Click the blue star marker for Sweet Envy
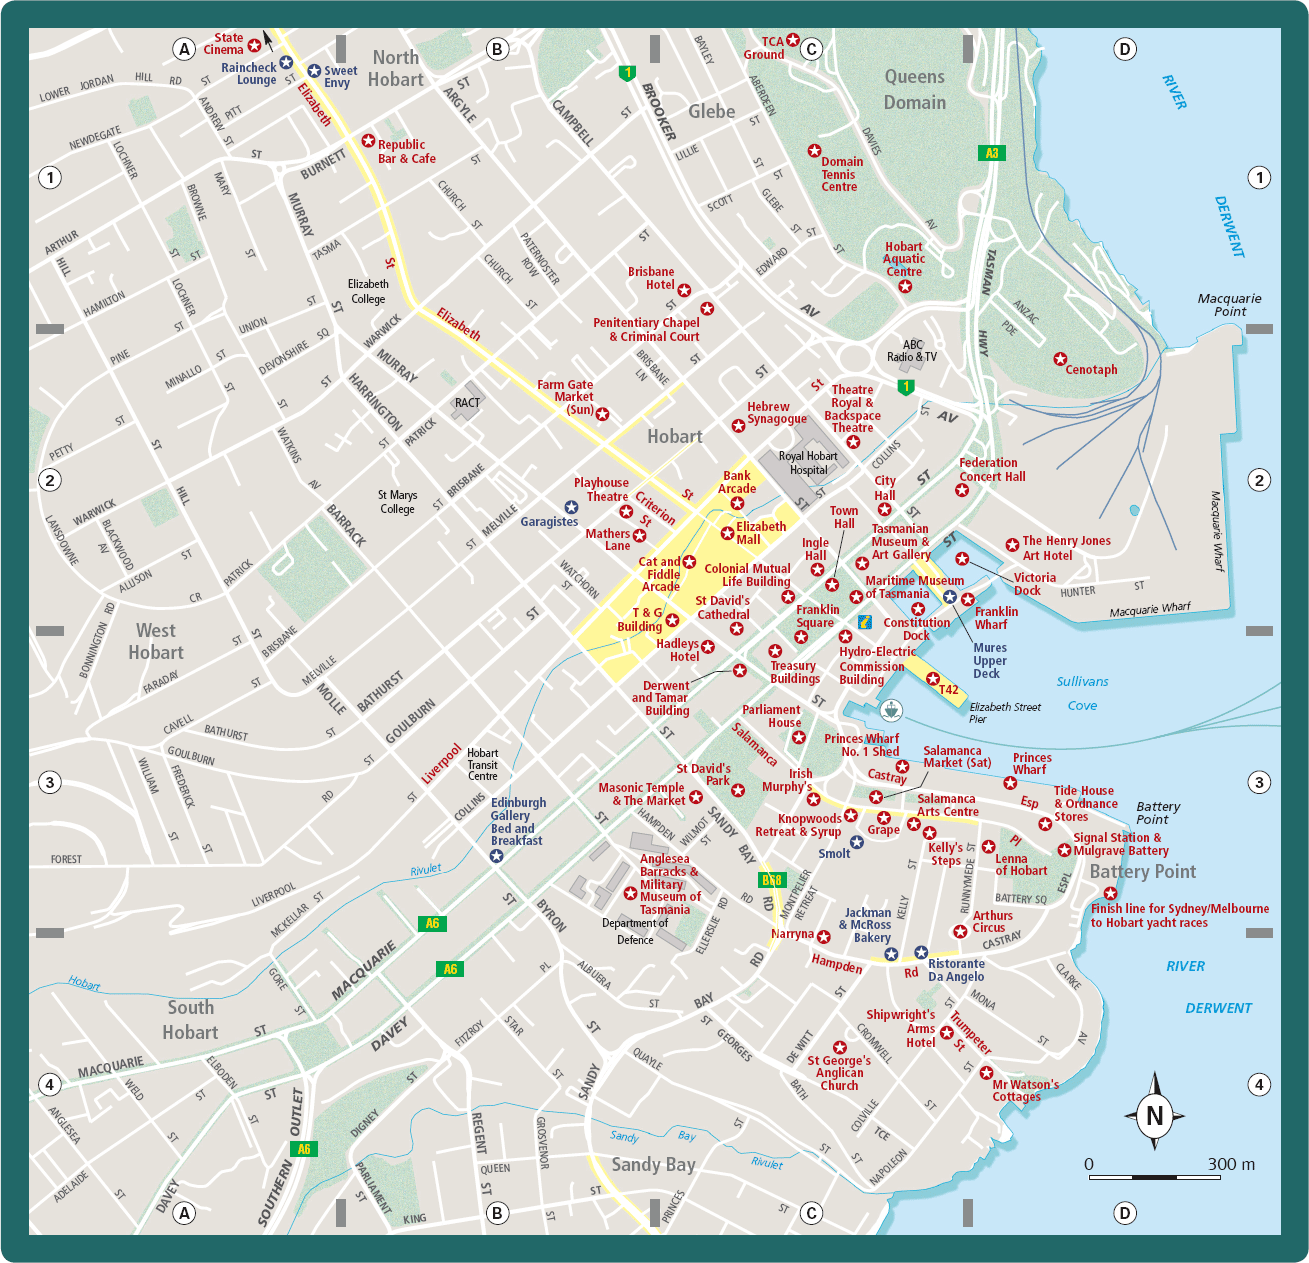 (314, 71)
